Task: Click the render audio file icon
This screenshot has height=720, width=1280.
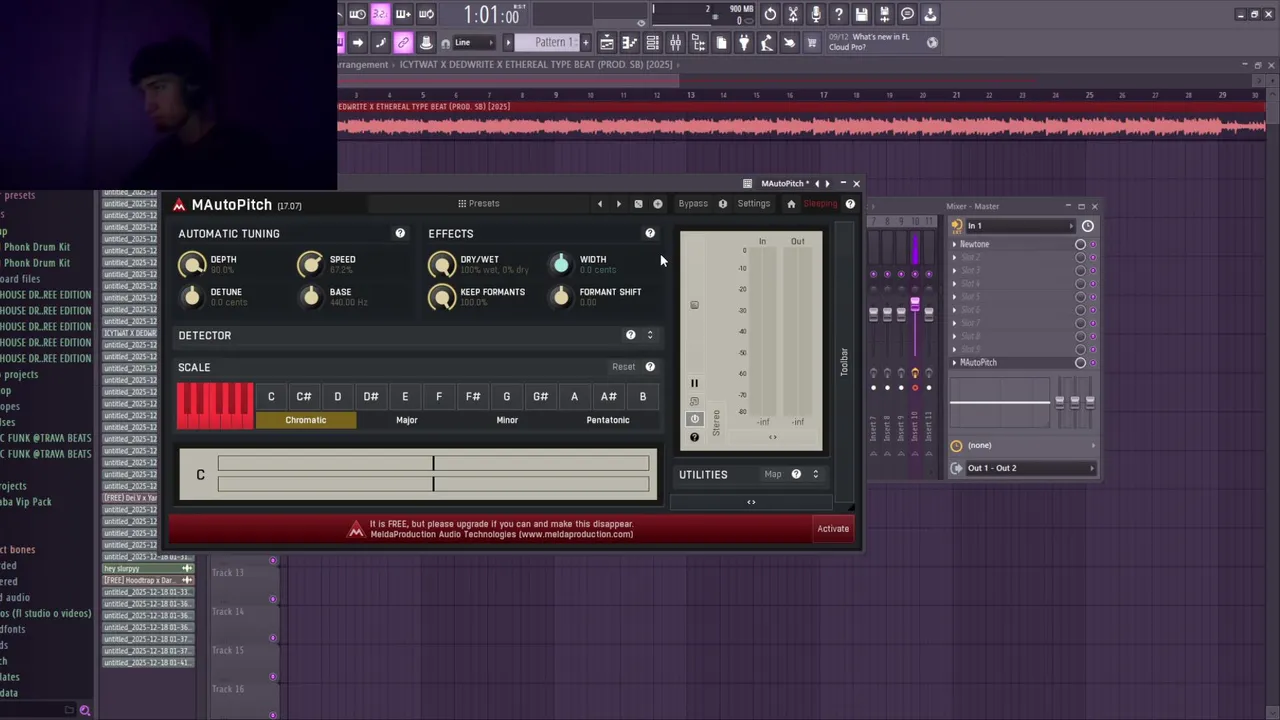Action: click(x=885, y=14)
